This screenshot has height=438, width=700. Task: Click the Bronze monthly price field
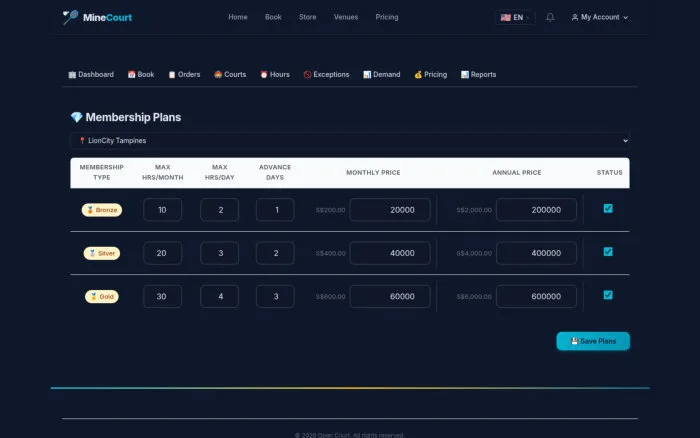pyautogui.click(x=390, y=210)
